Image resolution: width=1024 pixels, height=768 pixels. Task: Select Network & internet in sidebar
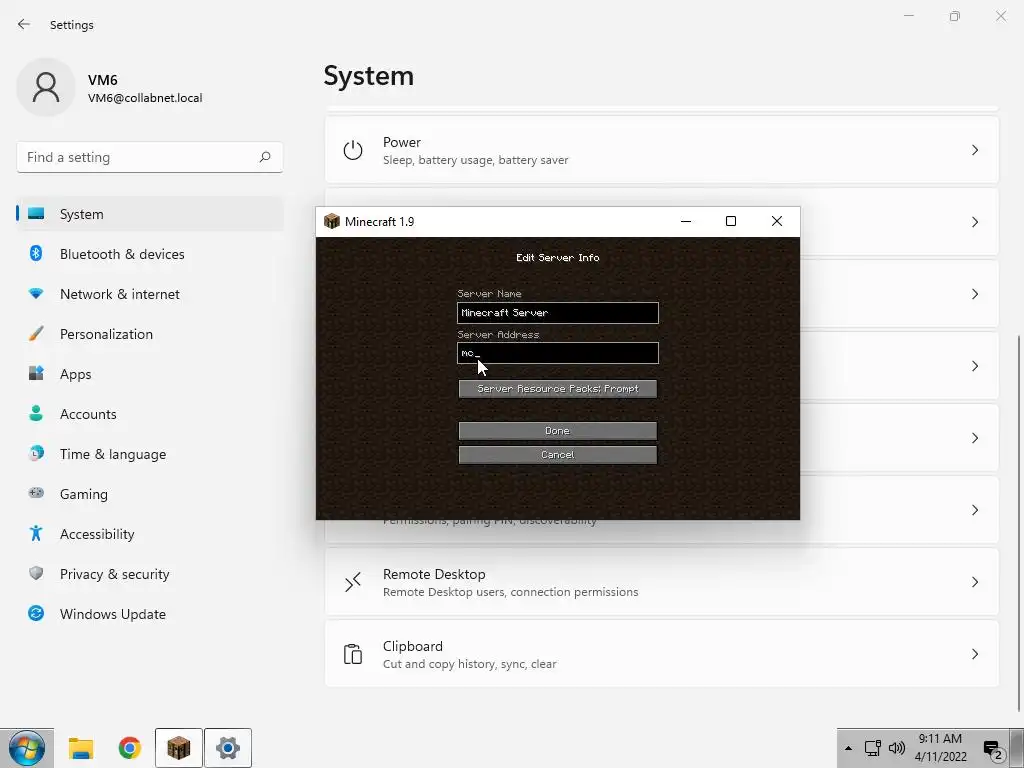(120, 294)
